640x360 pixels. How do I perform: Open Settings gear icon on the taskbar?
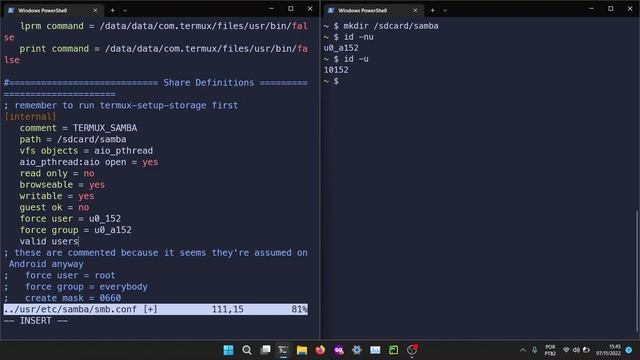357,350
